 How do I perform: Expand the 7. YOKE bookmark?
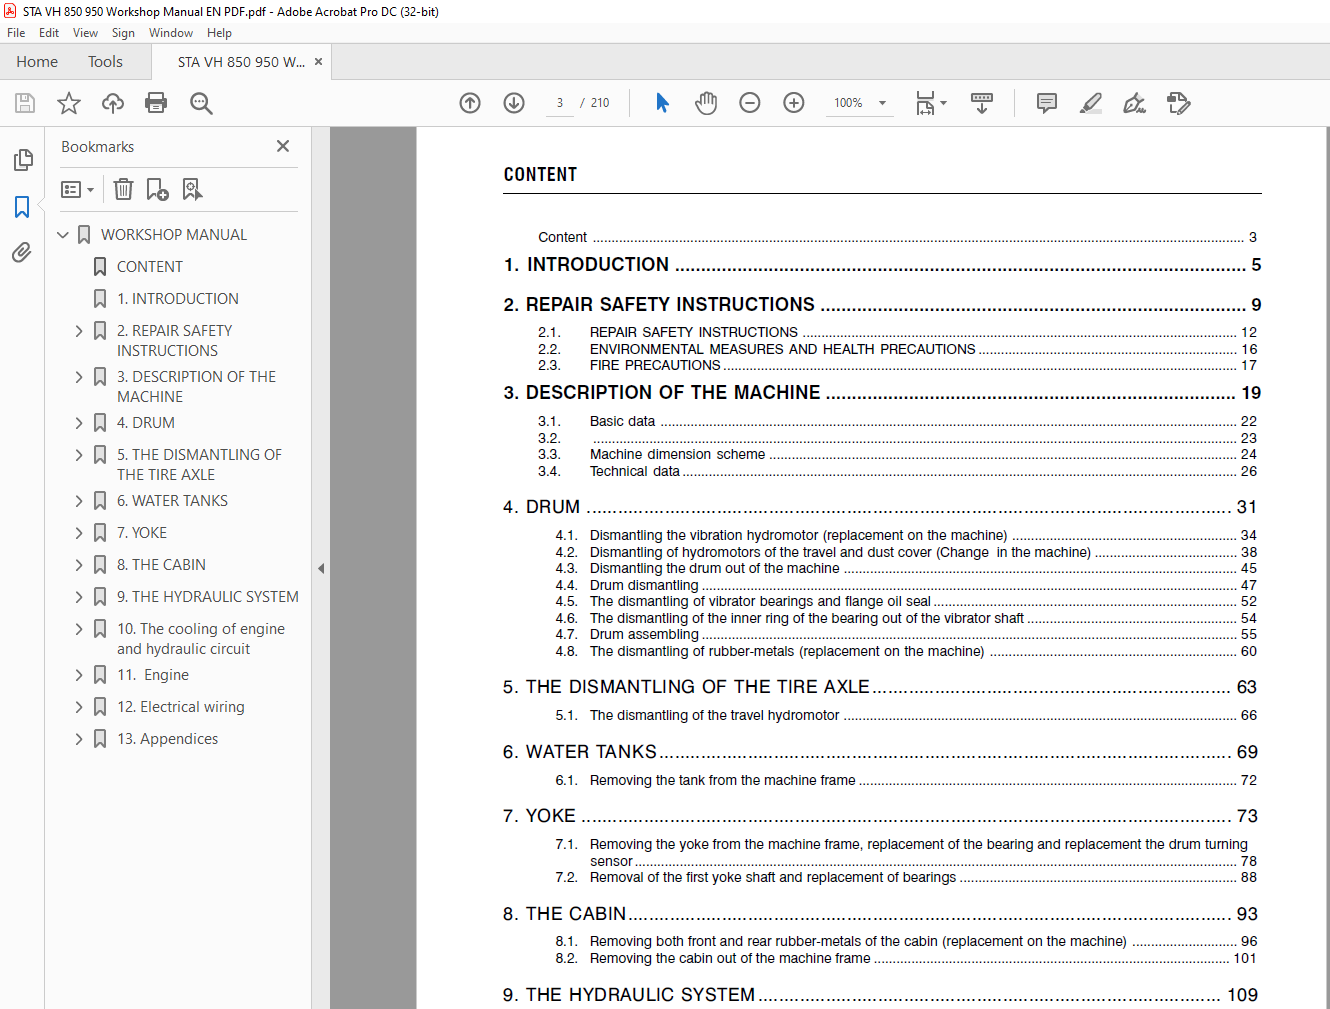79,533
